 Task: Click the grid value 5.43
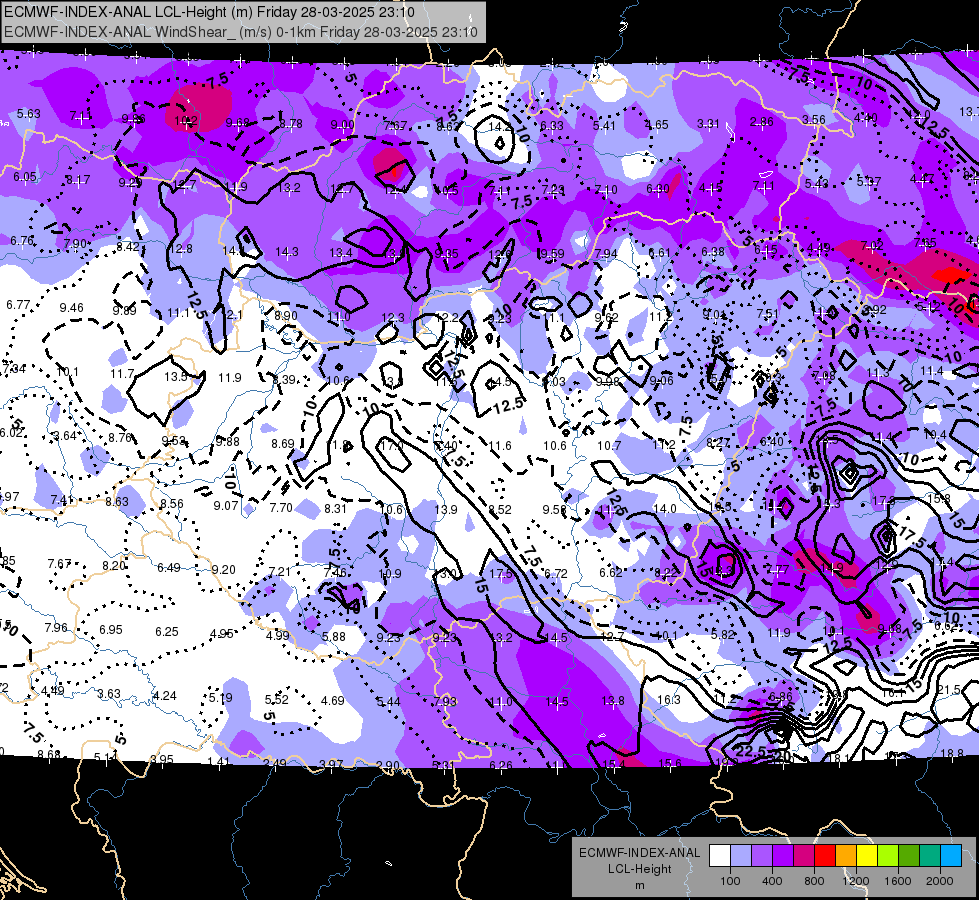(817, 184)
